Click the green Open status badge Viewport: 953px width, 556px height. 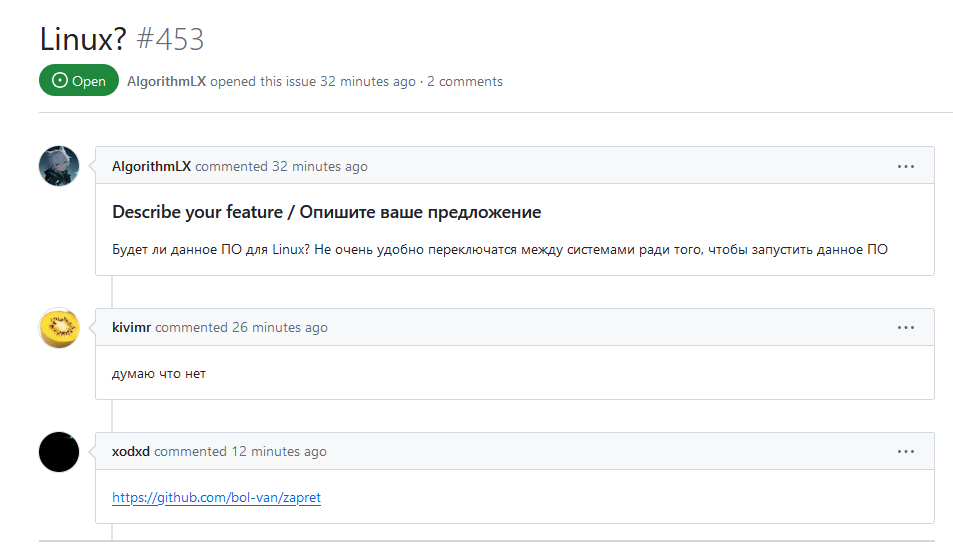tap(79, 81)
